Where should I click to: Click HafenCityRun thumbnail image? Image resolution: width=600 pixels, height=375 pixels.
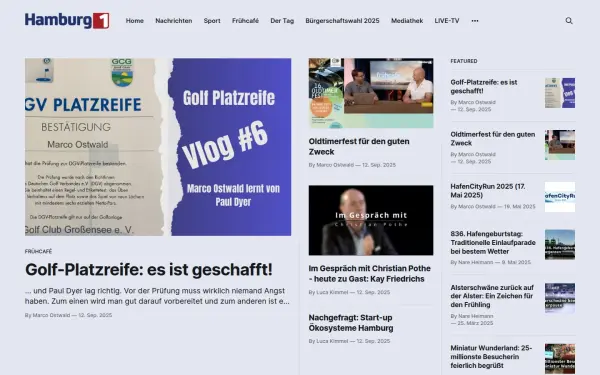coord(560,197)
